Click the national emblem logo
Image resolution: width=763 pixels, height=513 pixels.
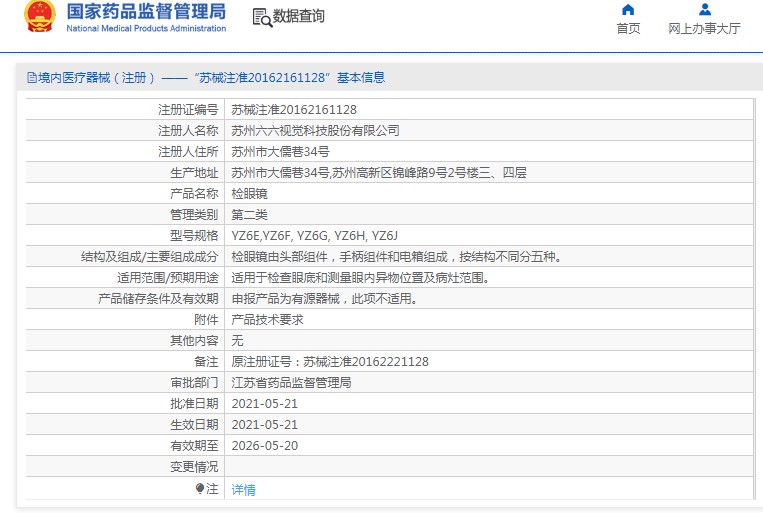click(x=40, y=16)
